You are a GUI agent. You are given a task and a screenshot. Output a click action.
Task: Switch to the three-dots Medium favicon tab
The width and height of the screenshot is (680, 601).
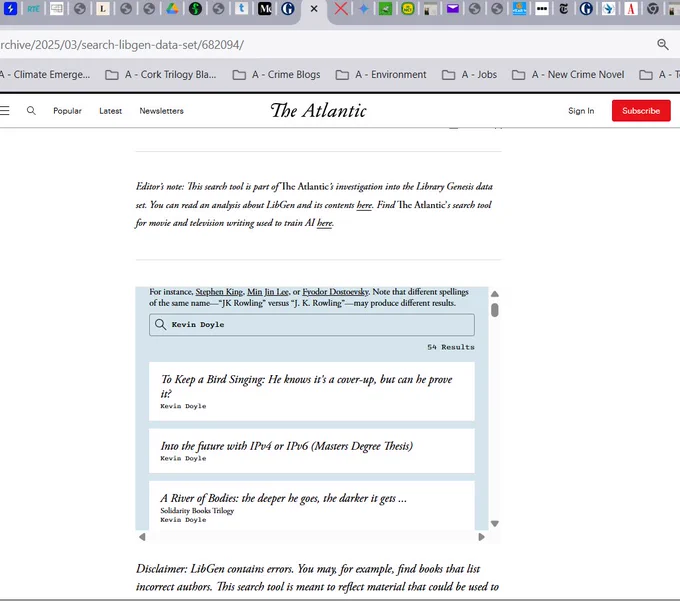tap(542, 9)
